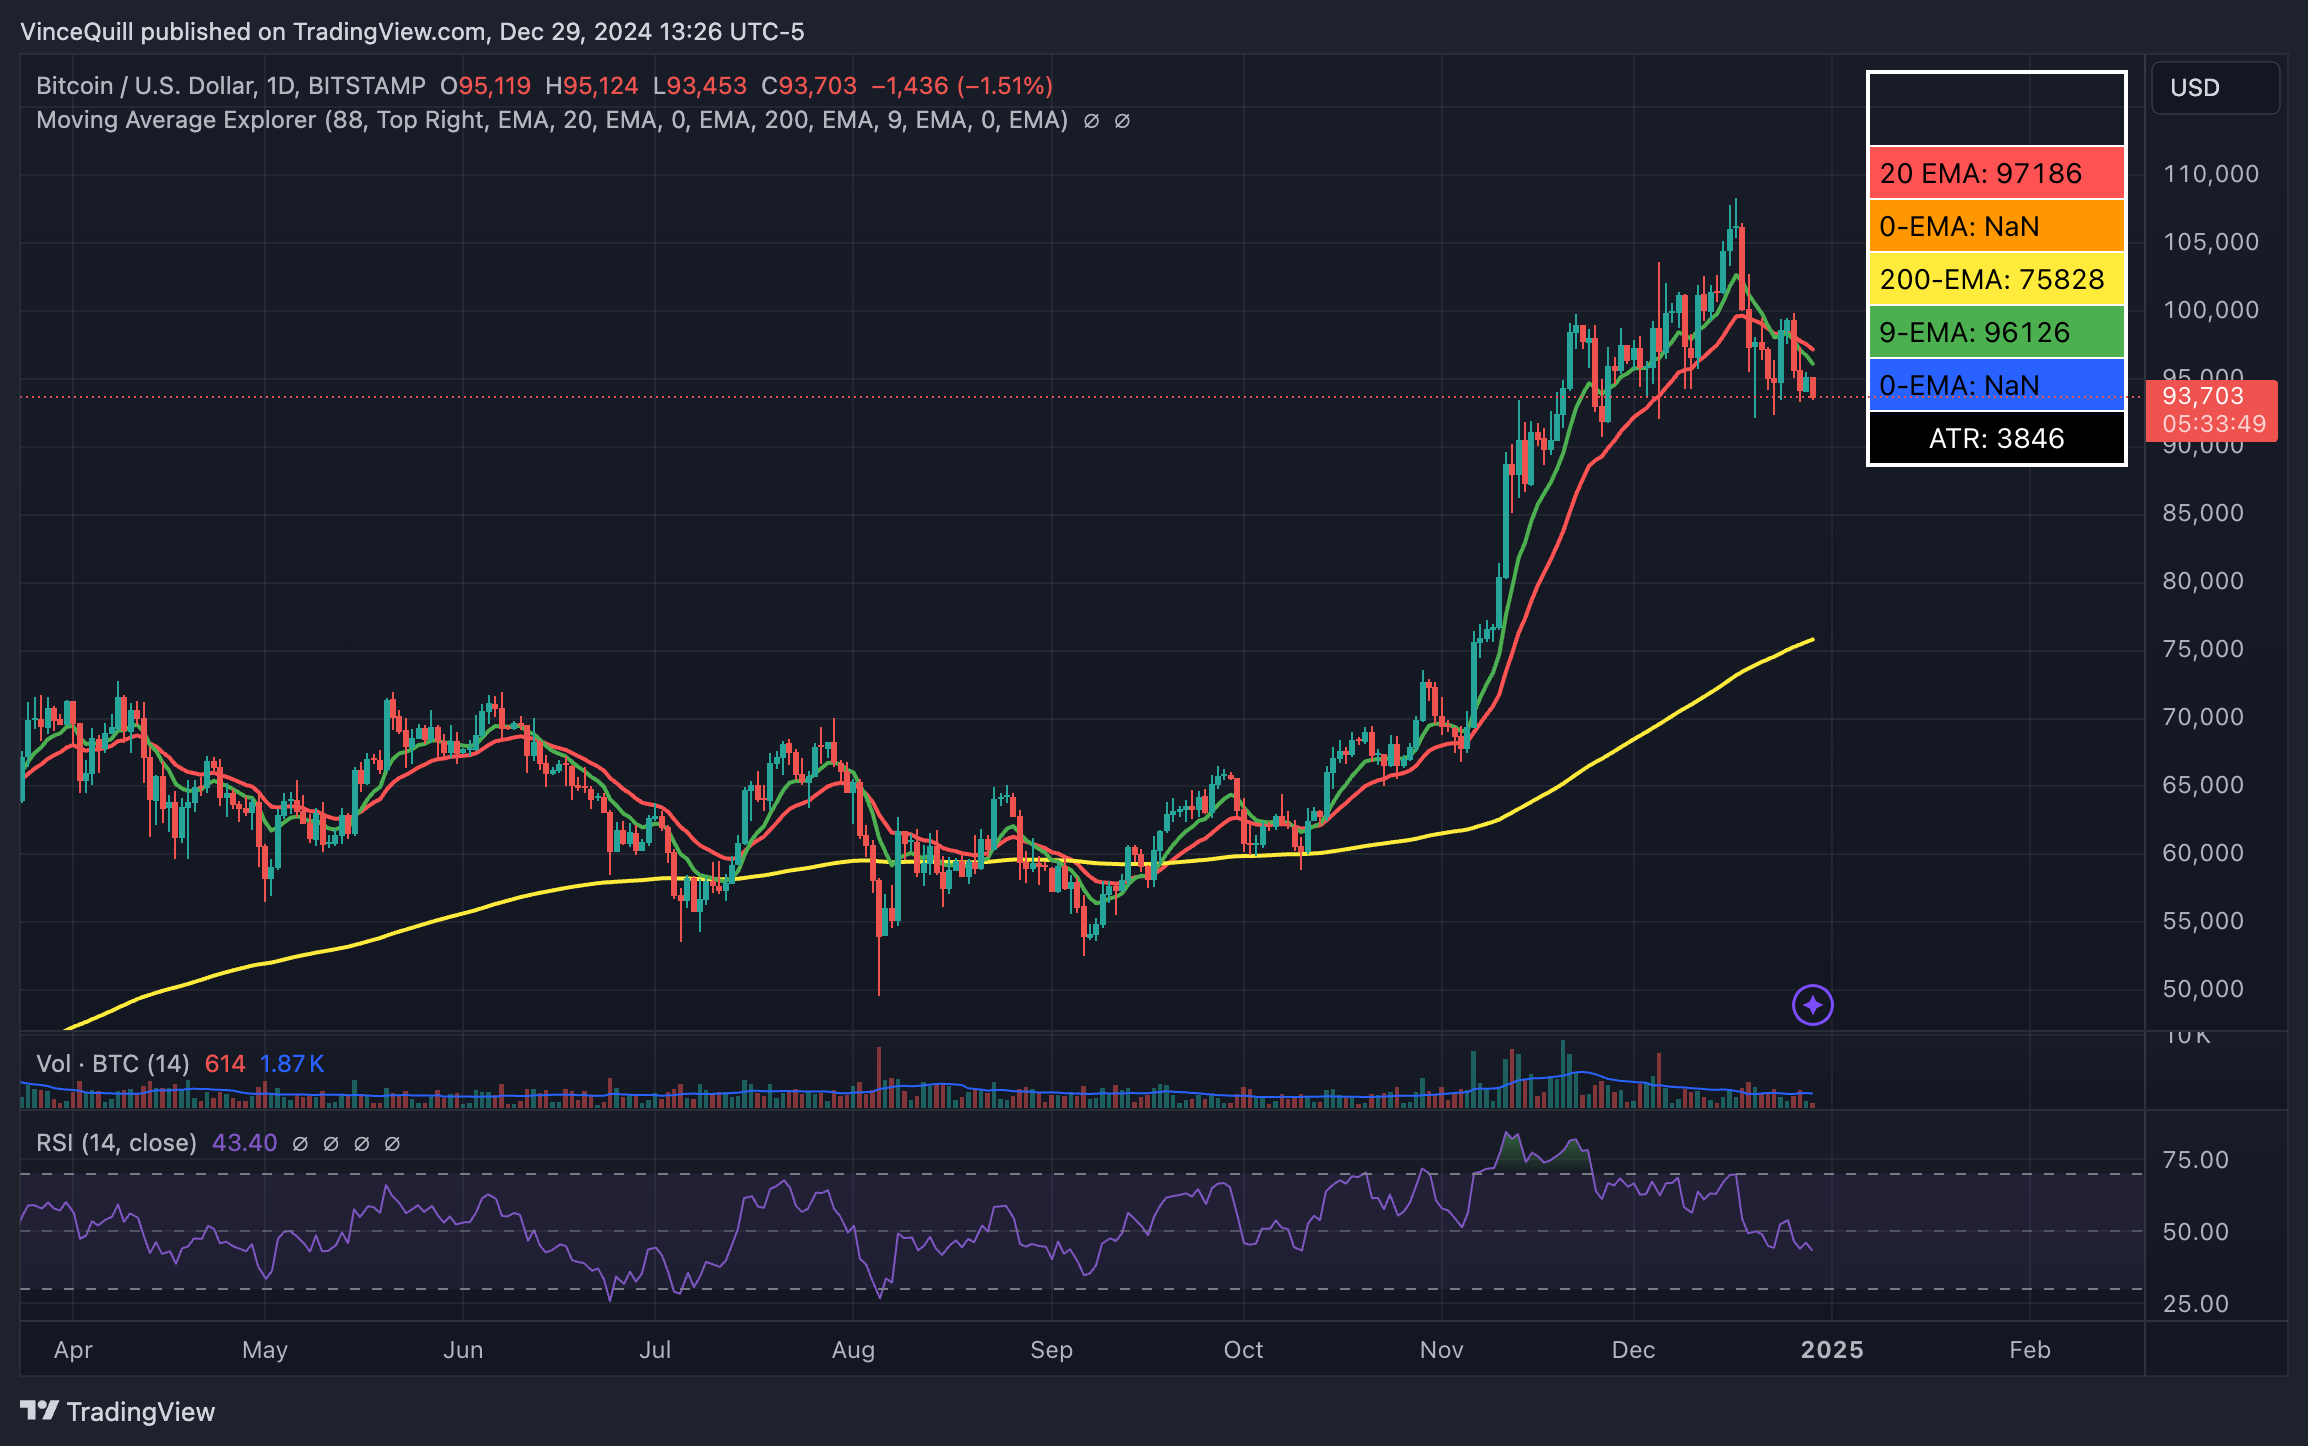Click BITSTAMP exchange name to change data source
2308x1446 pixels.
(x=366, y=86)
